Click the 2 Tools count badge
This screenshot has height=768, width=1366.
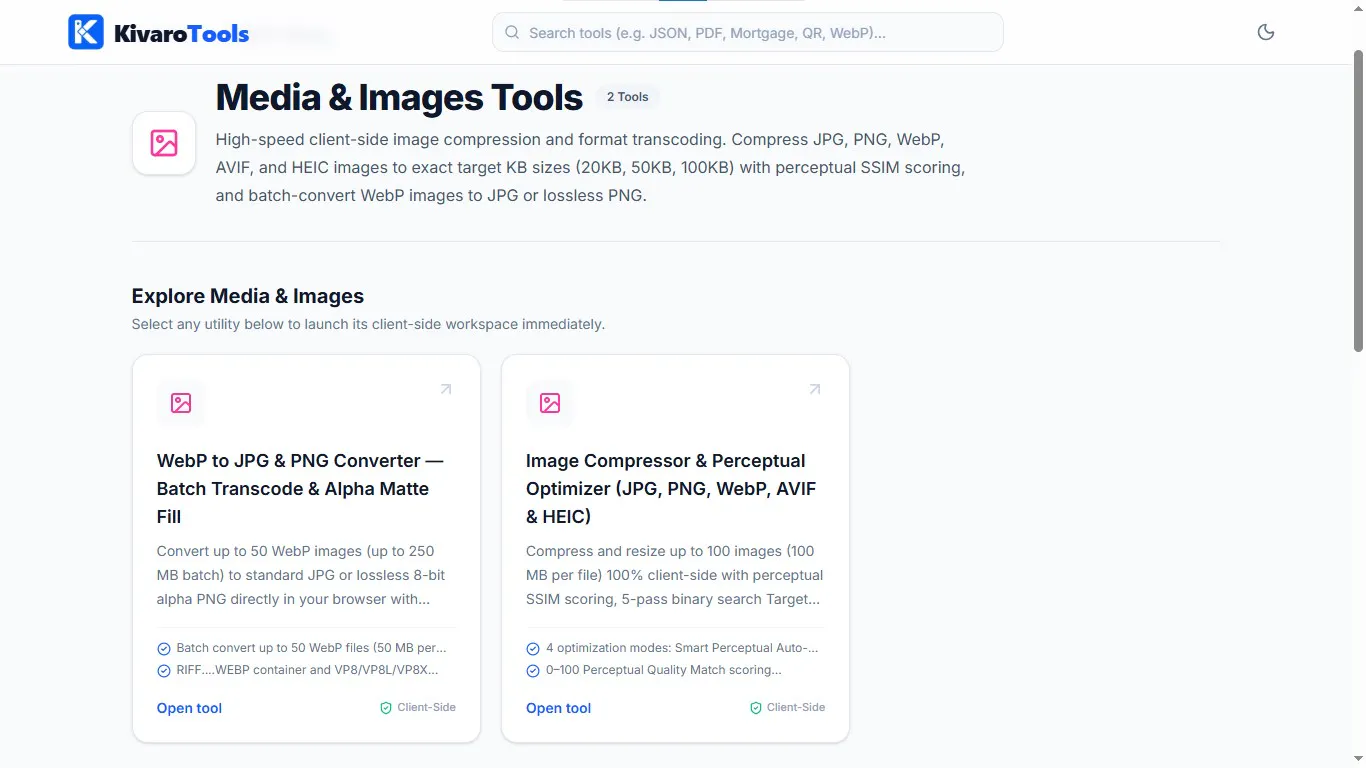(628, 97)
